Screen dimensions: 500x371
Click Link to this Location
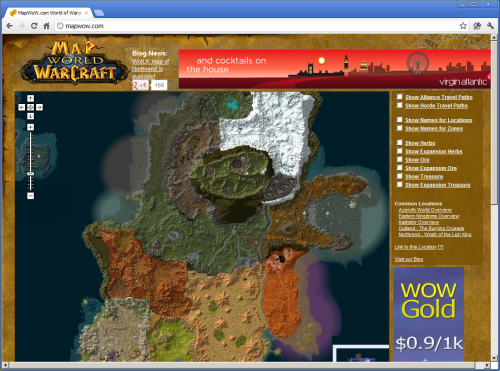(415, 247)
